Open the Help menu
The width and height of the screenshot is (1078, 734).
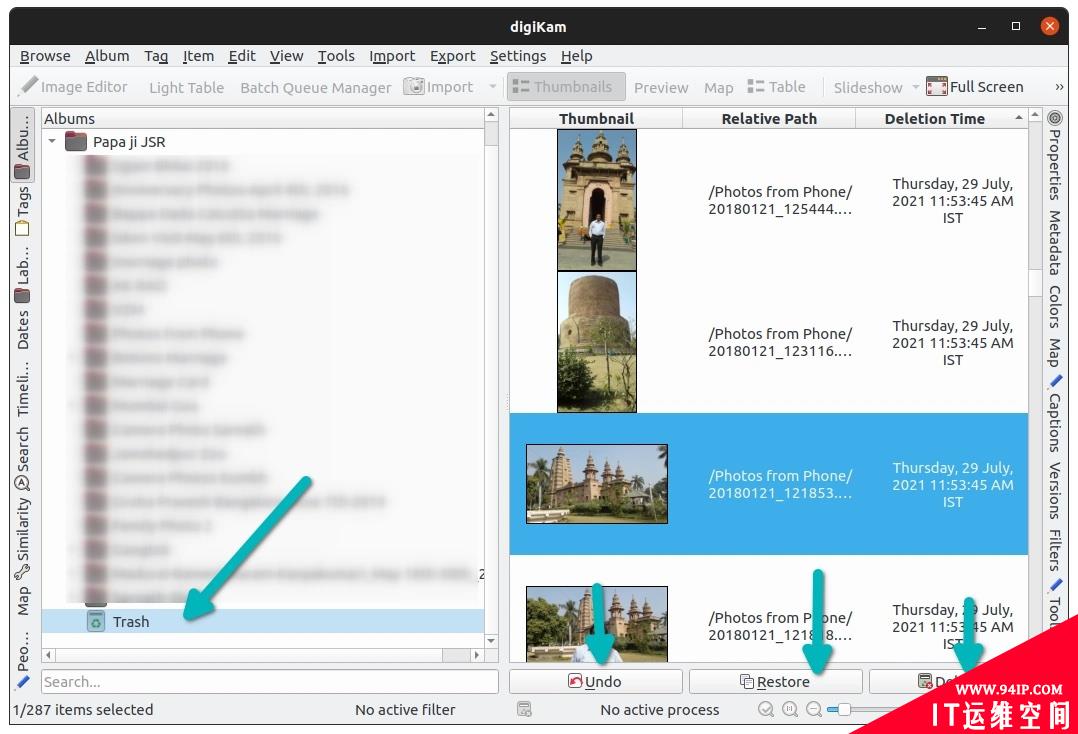[576, 56]
